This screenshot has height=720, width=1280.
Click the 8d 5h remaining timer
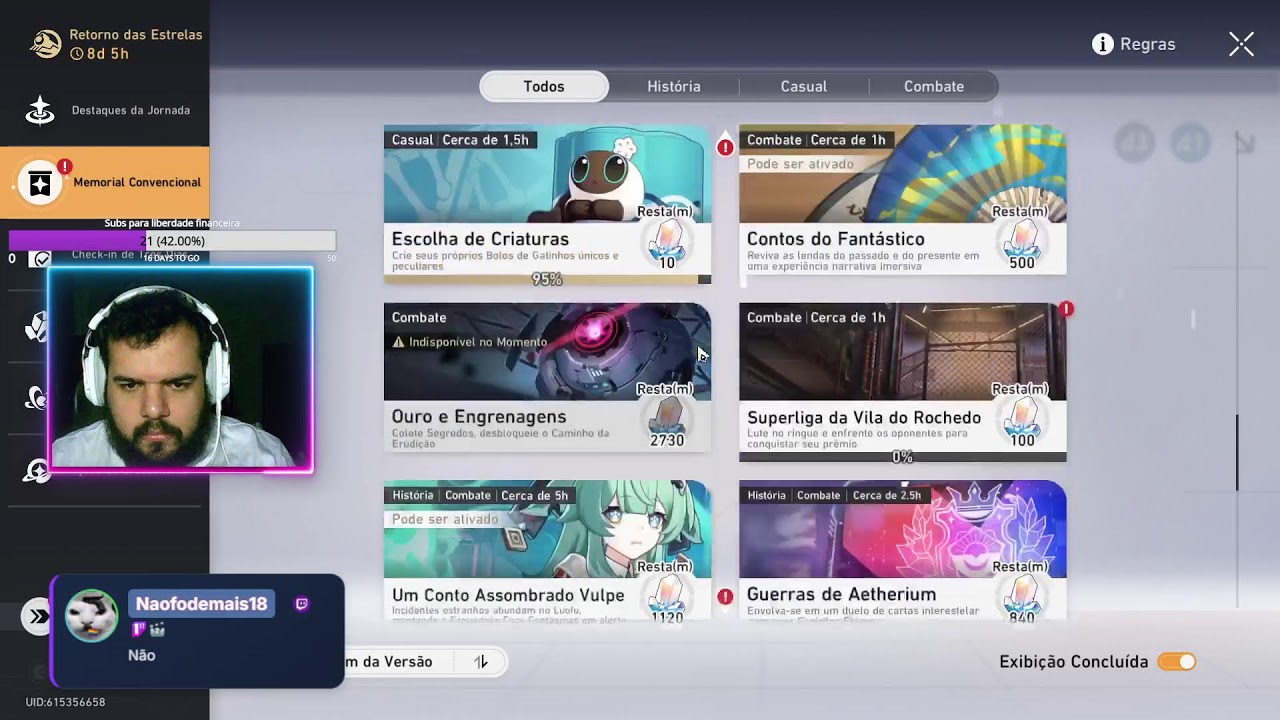(99, 54)
